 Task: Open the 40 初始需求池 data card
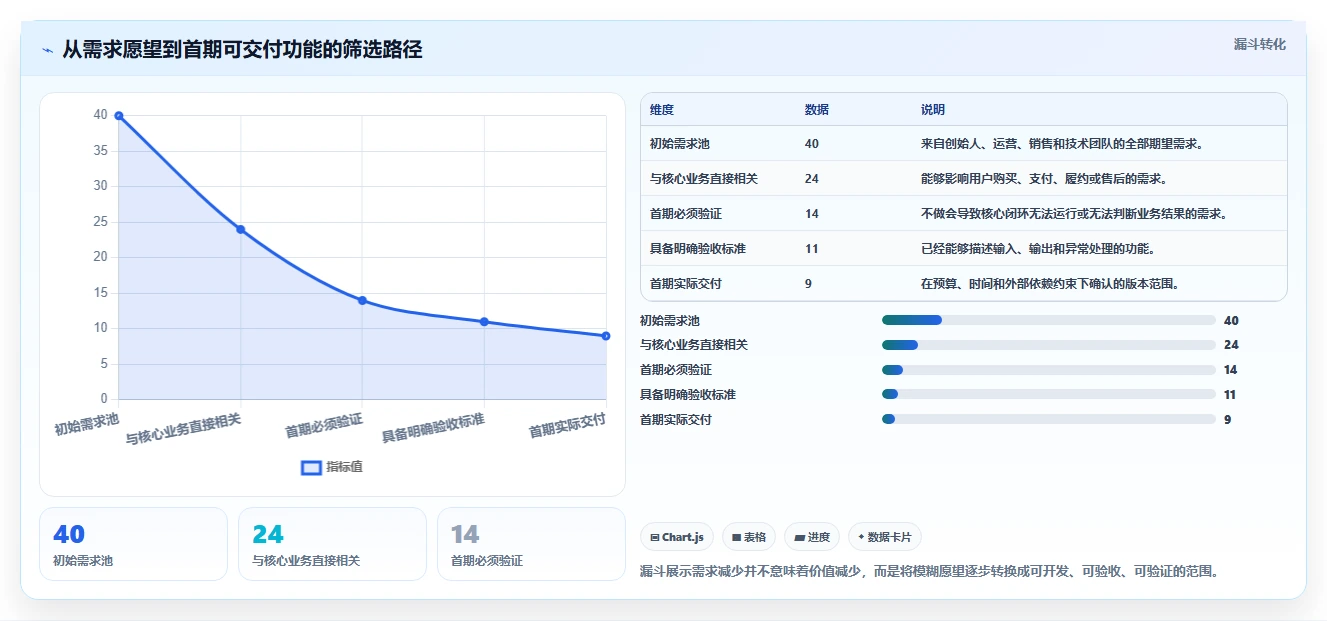pyautogui.click(x=134, y=544)
